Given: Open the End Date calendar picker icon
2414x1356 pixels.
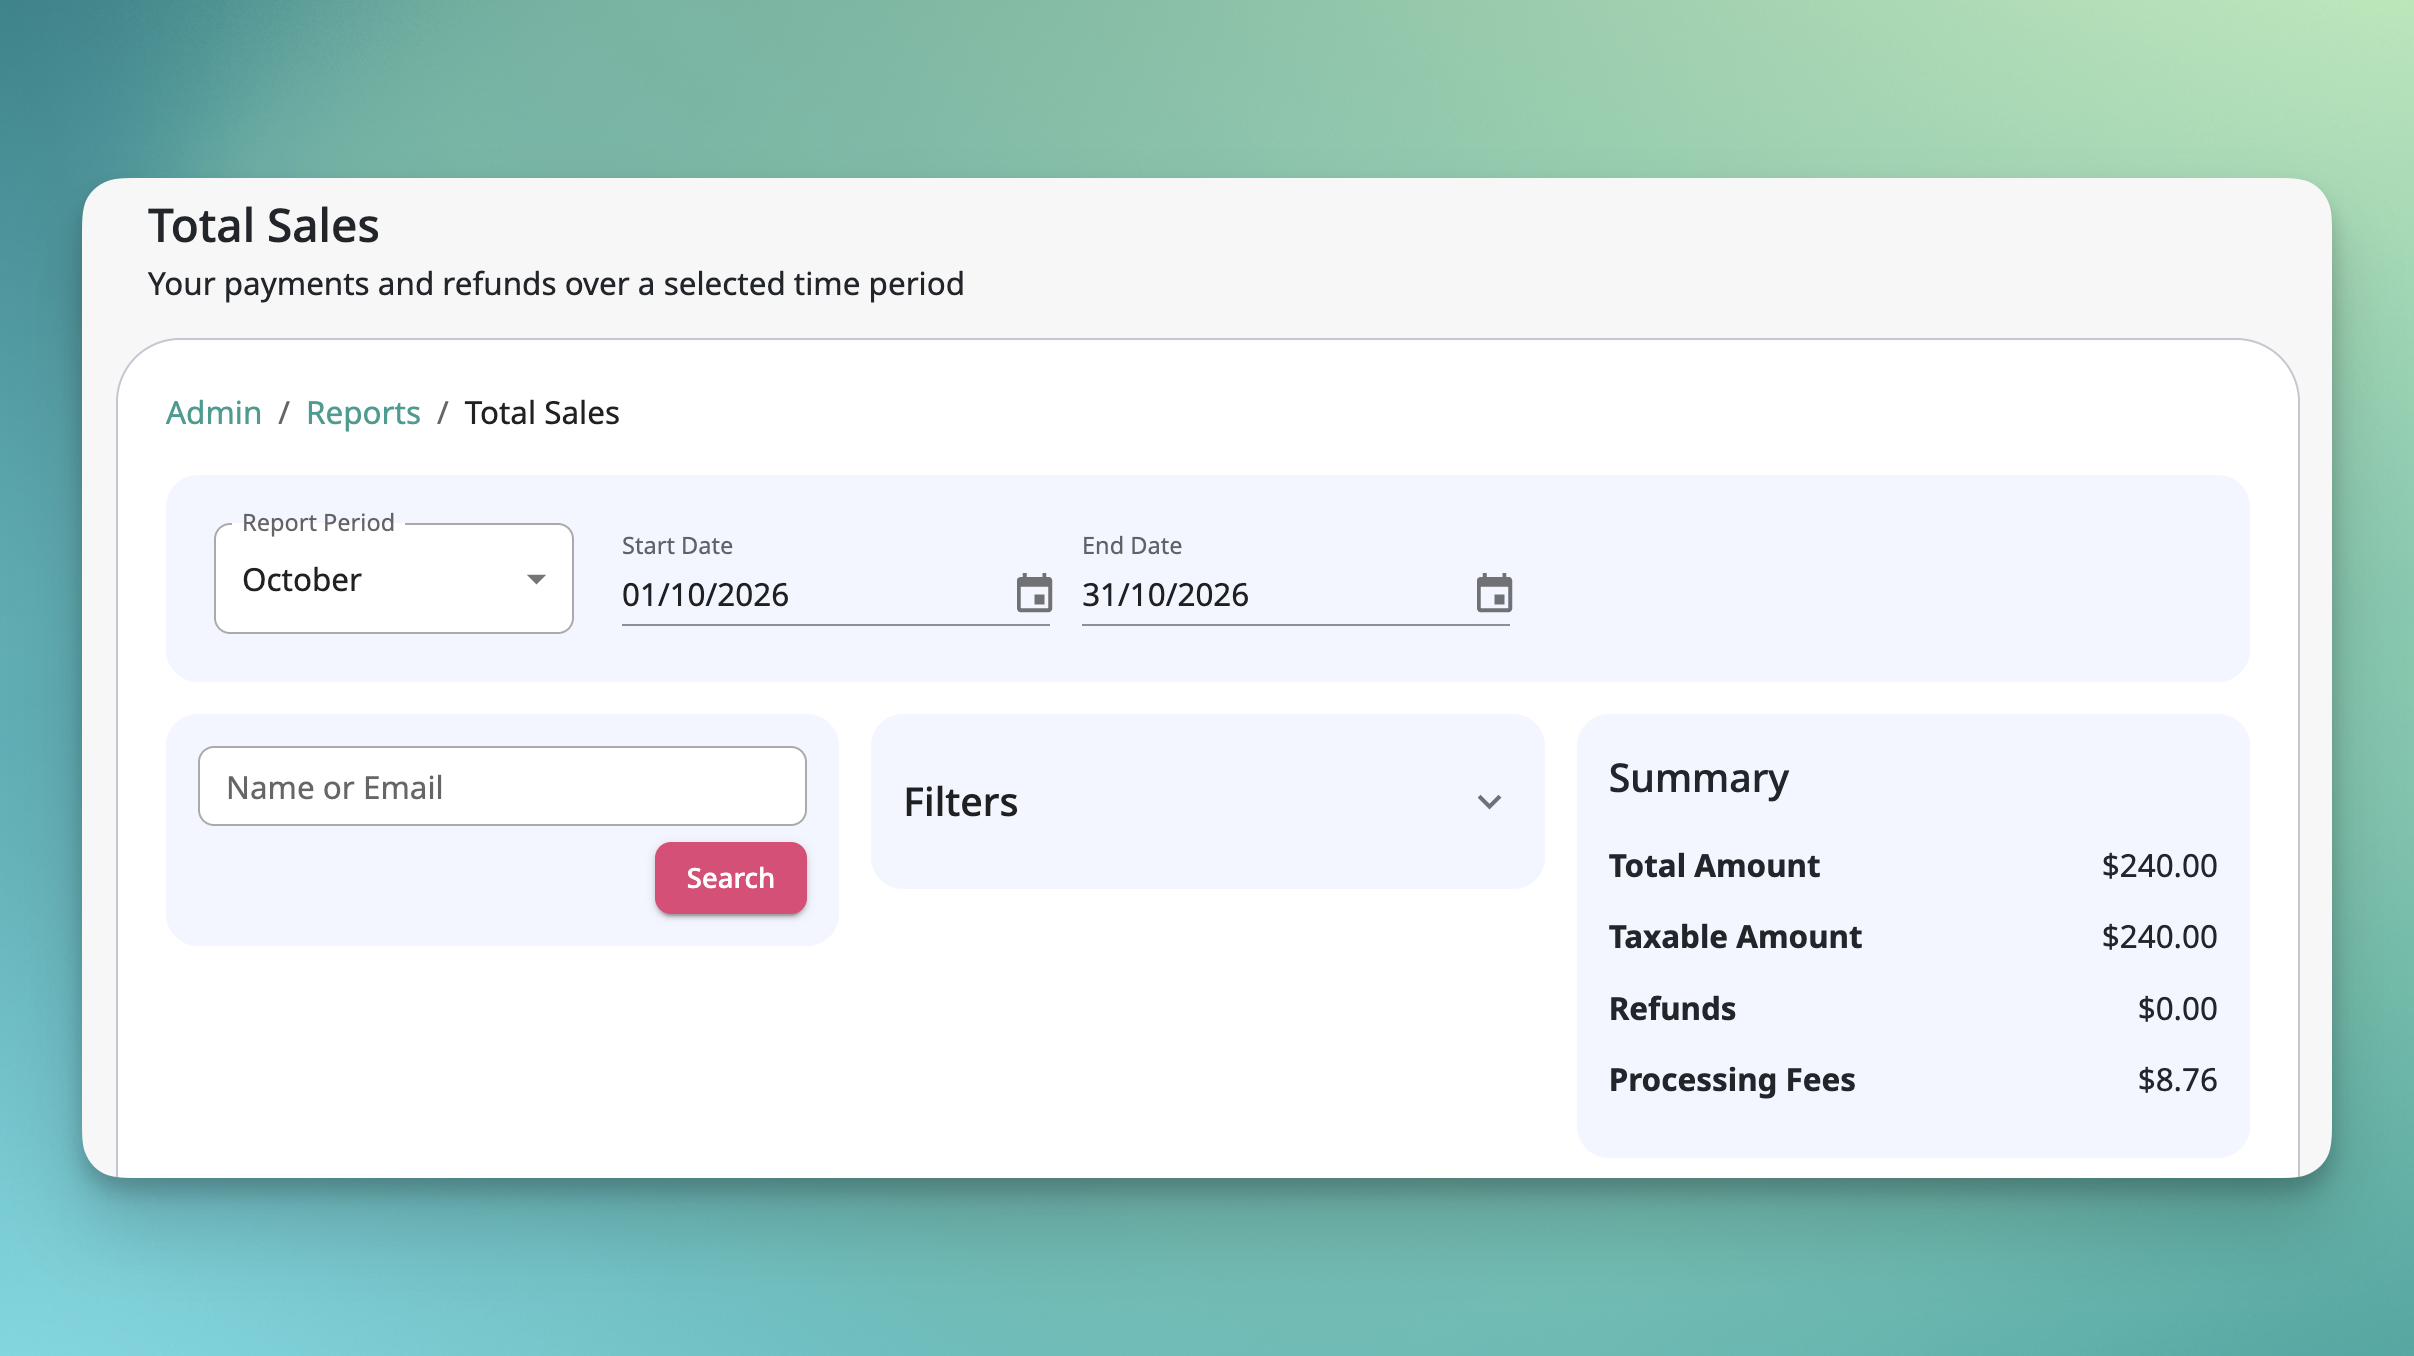Looking at the screenshot, I should [1494, 593].
